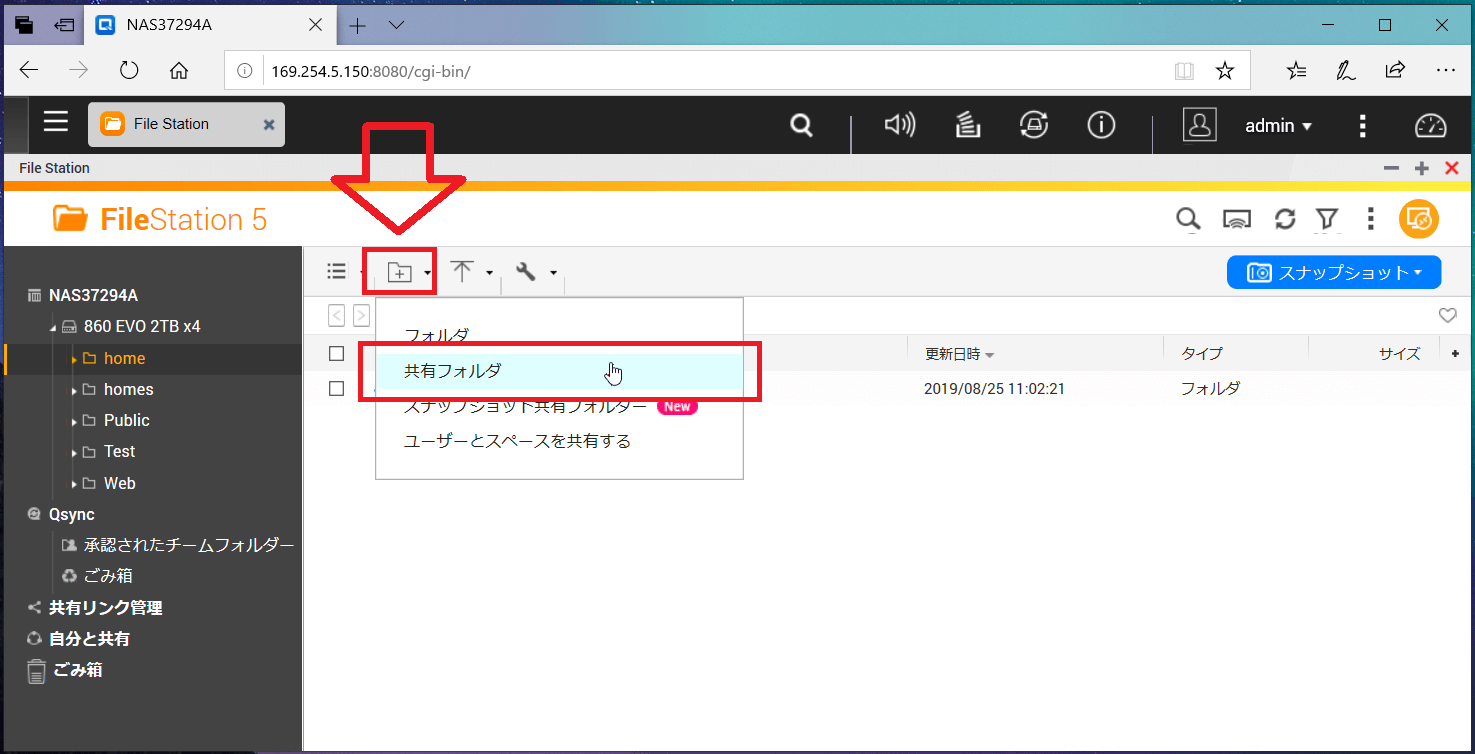The width and height of the screenshot is (1475, 754).
Task: Click the dashboard gauge icon
Action: (x=1430, y=126)
